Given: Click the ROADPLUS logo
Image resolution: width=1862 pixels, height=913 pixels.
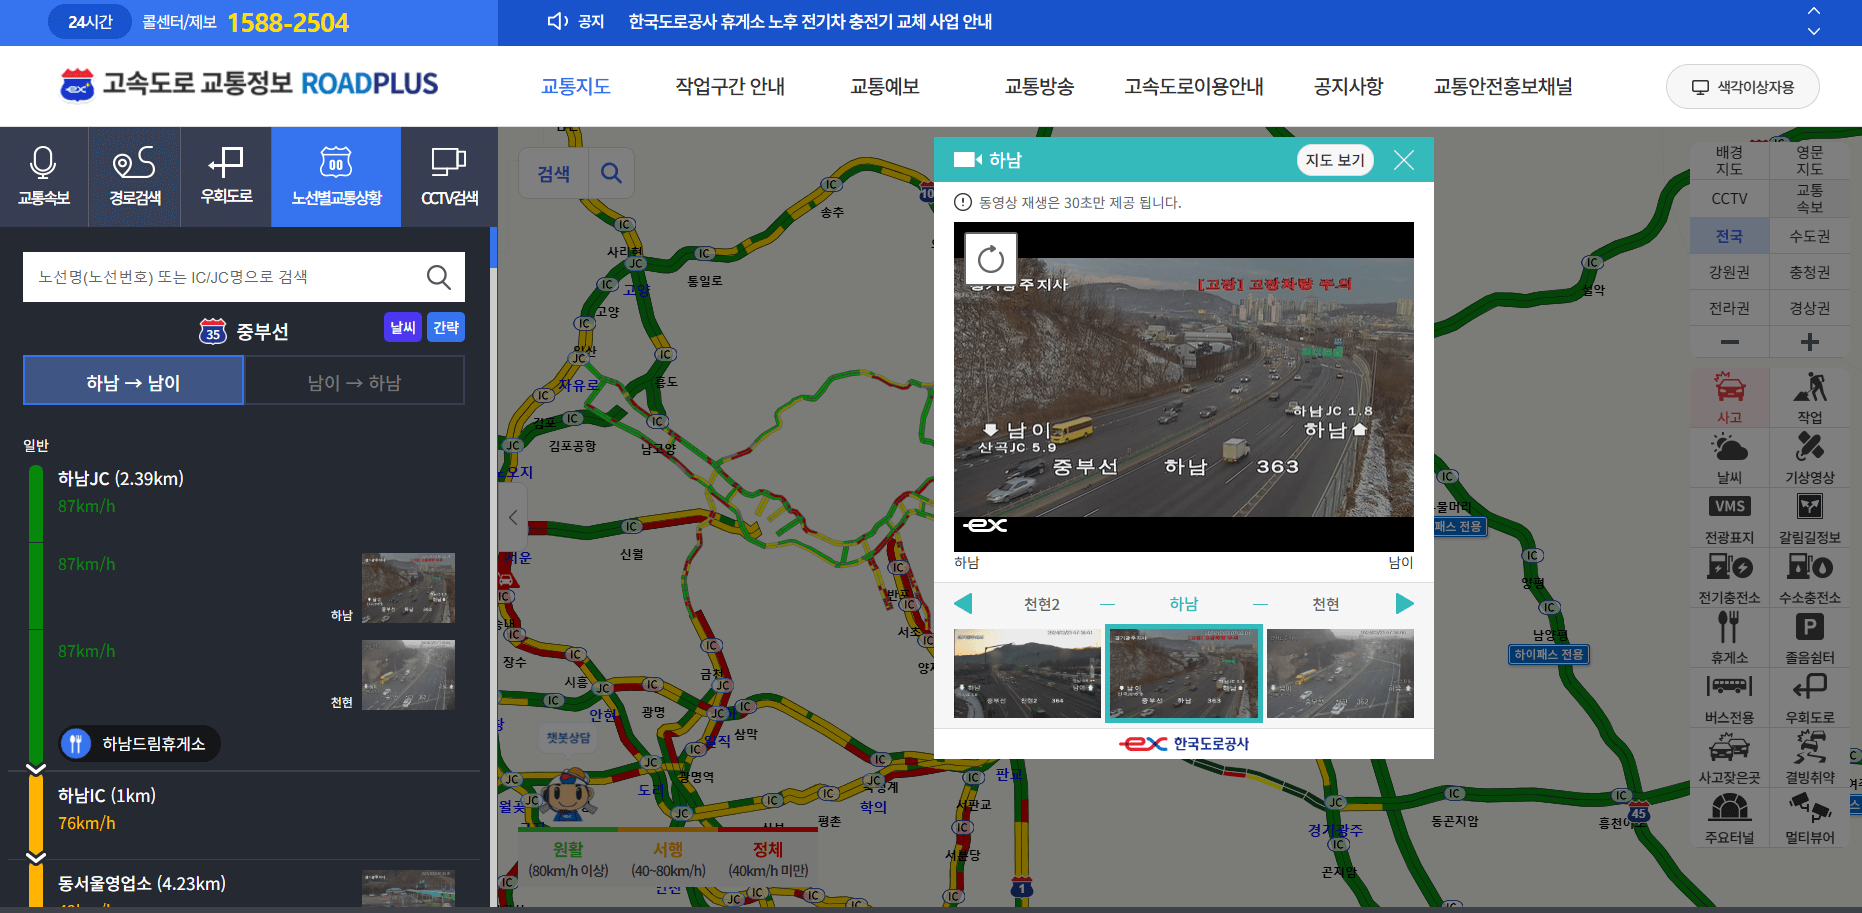Looking at the screenshot, I should [x=250, y=84].
